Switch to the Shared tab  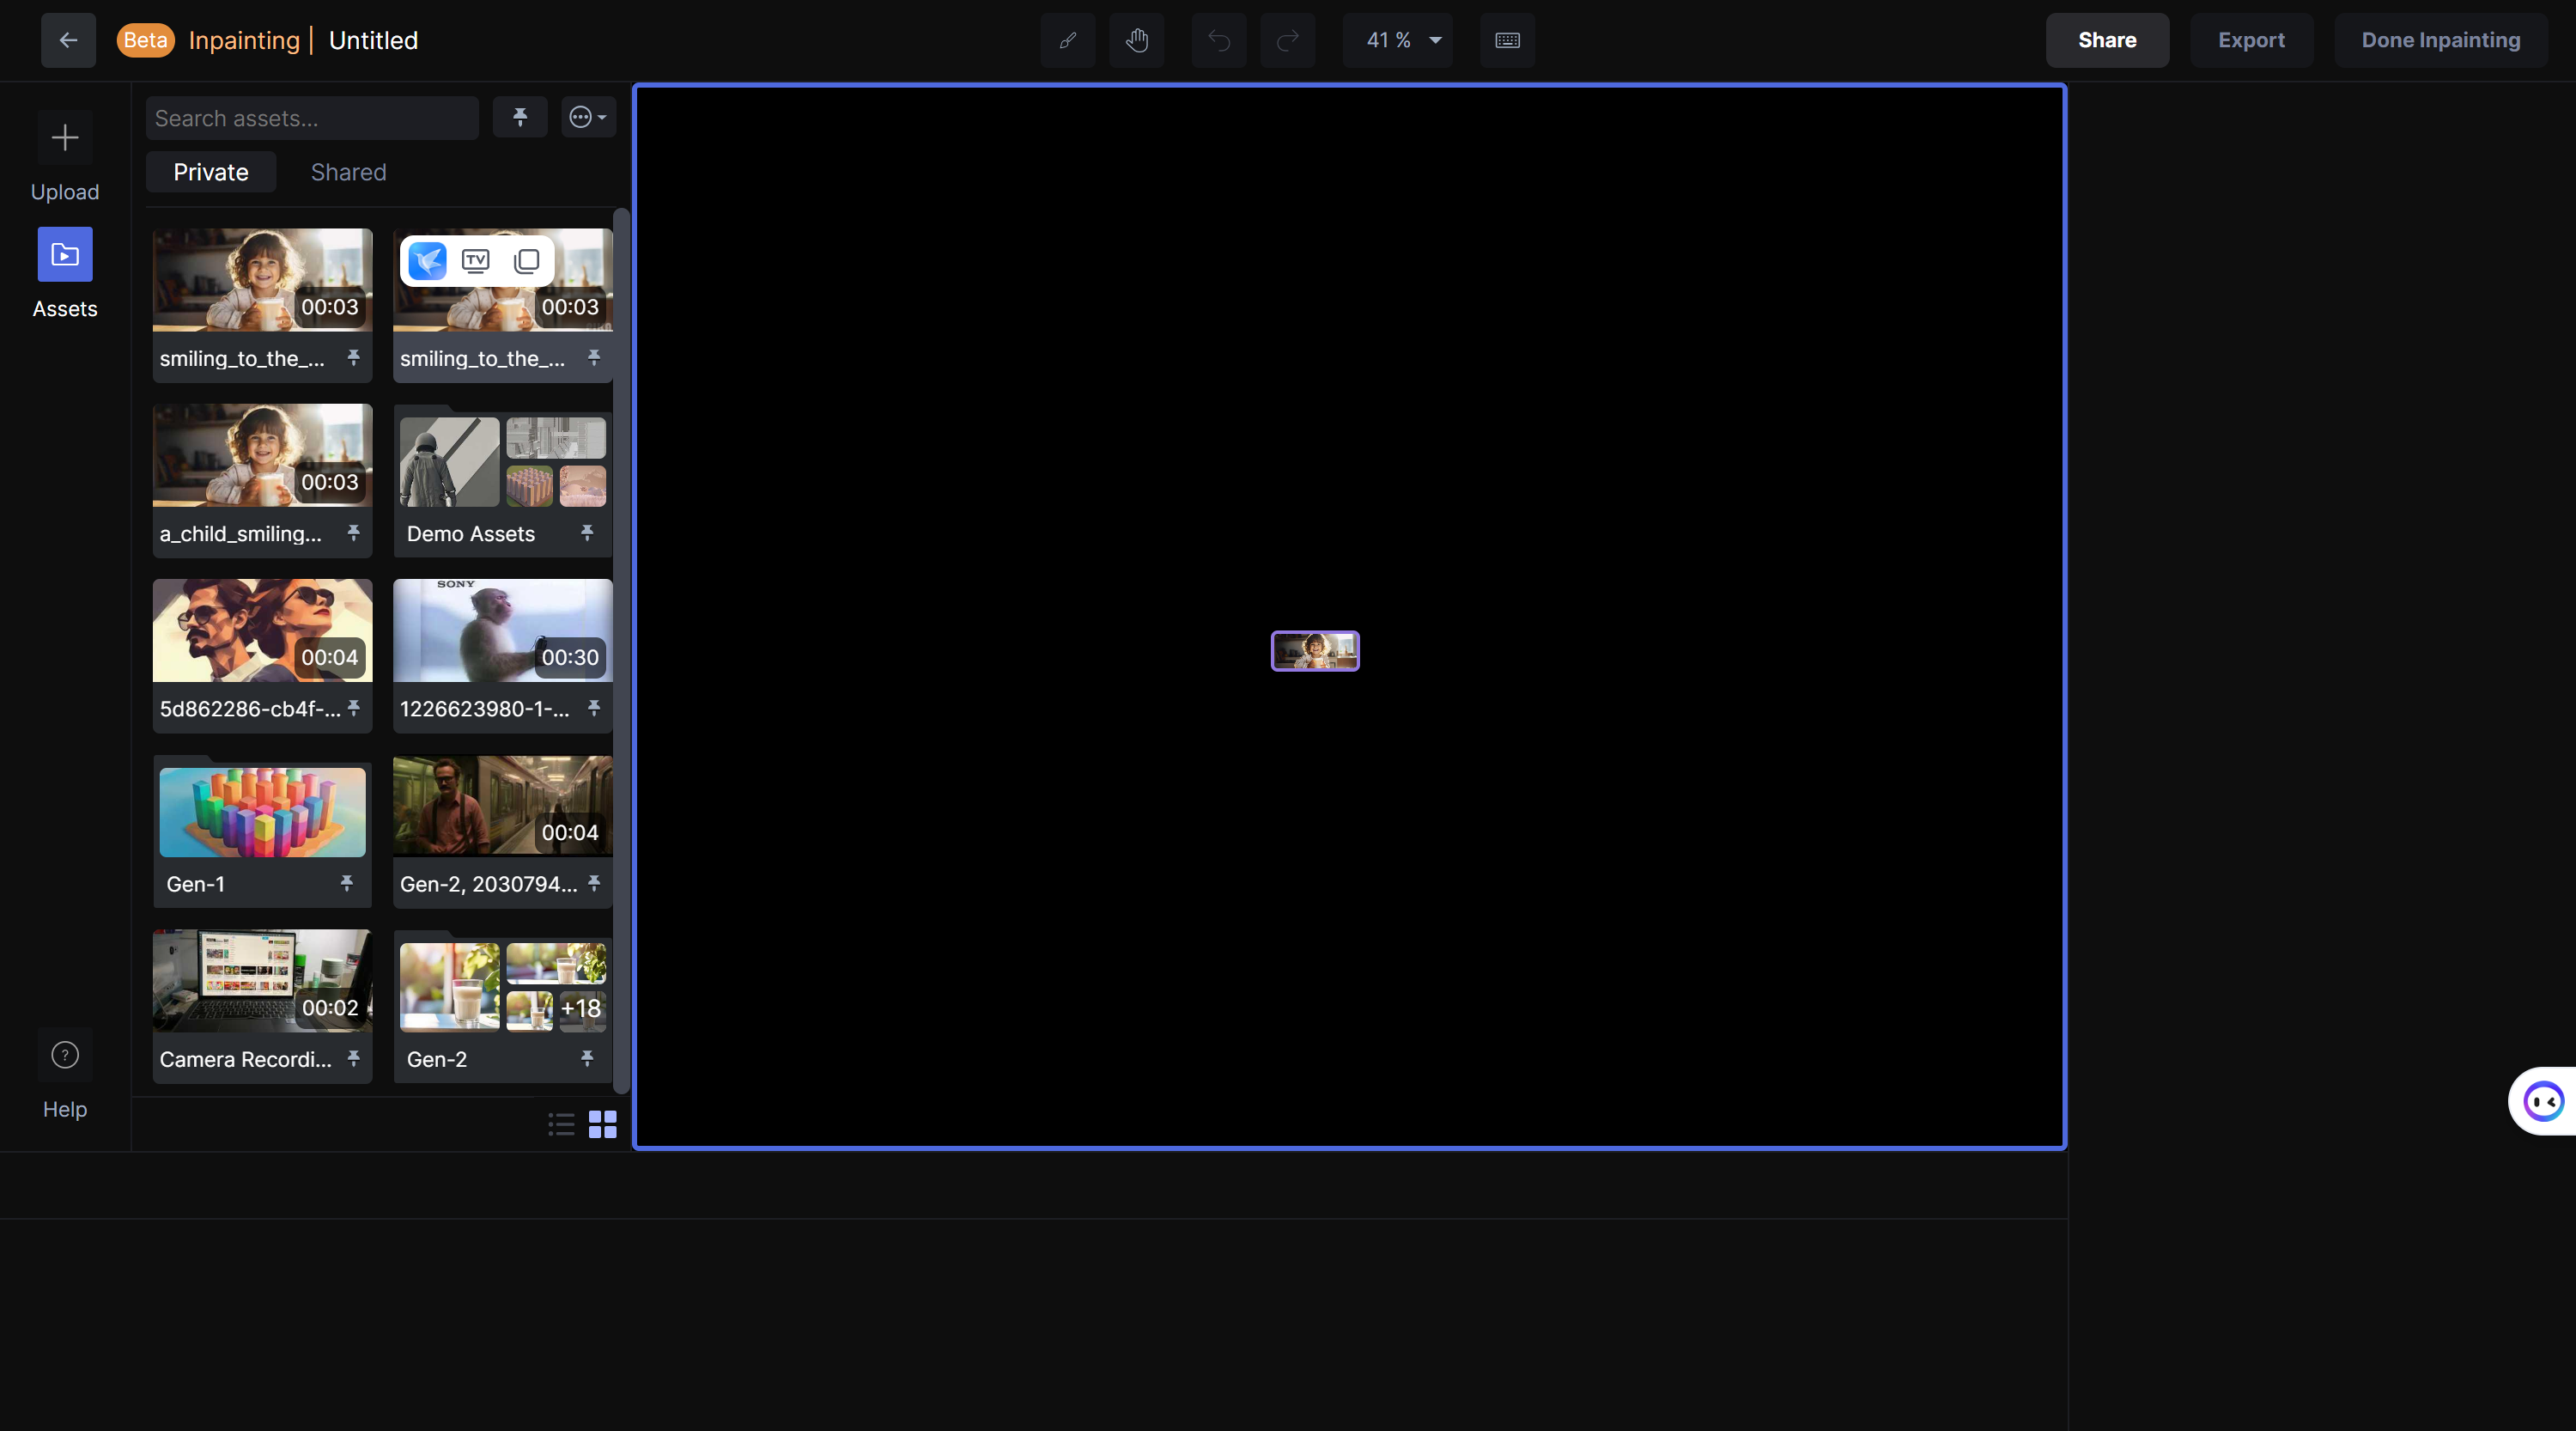pos(348,172)
